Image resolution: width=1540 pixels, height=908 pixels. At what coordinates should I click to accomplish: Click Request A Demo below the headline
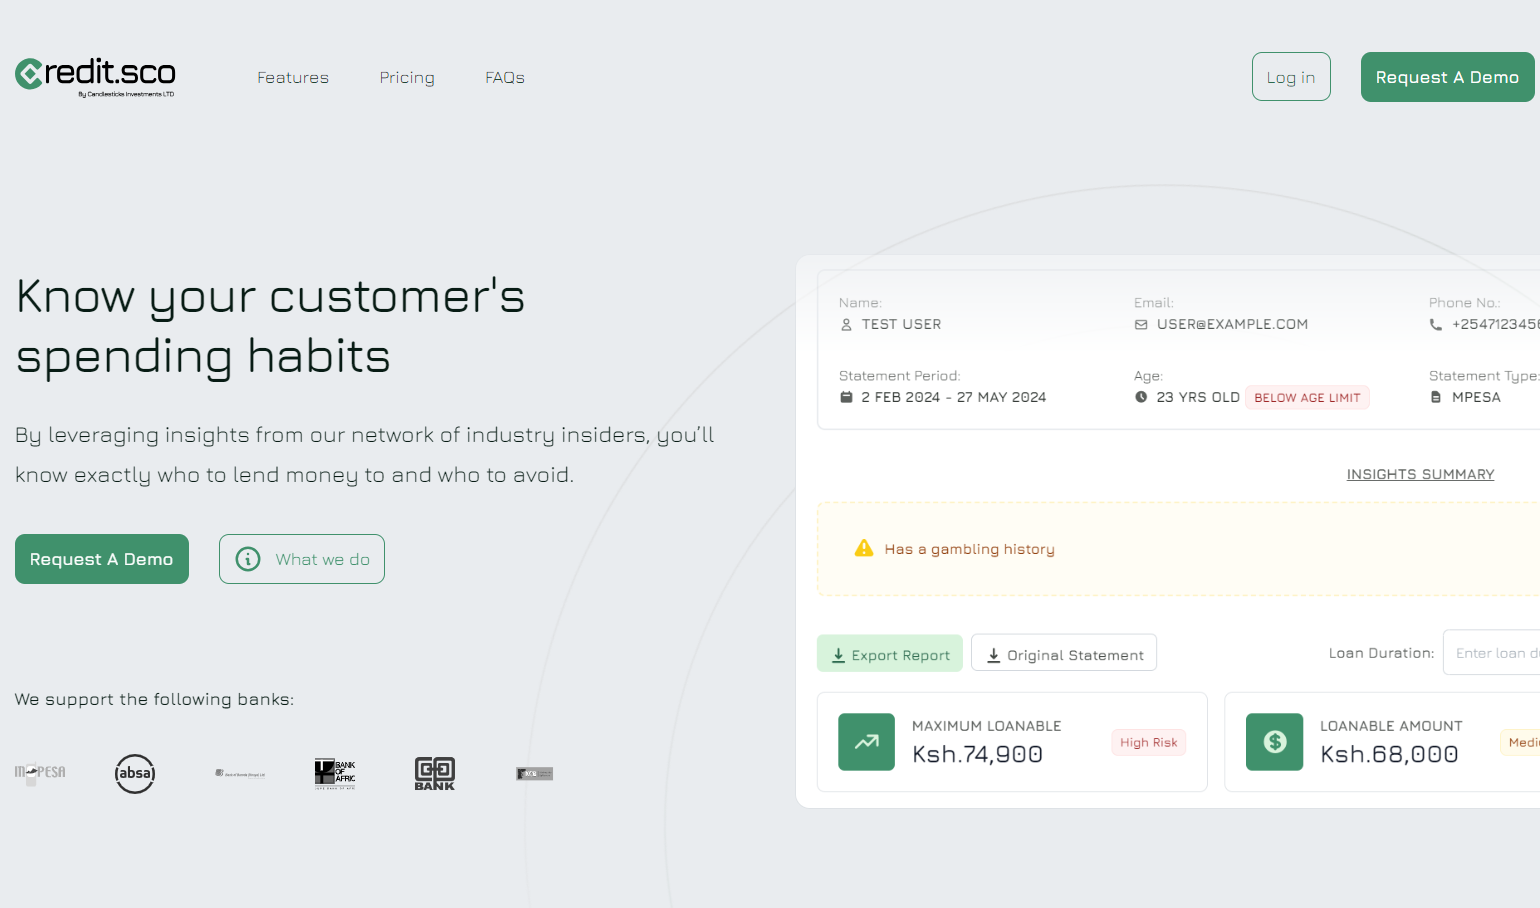[x=102, y=559]
